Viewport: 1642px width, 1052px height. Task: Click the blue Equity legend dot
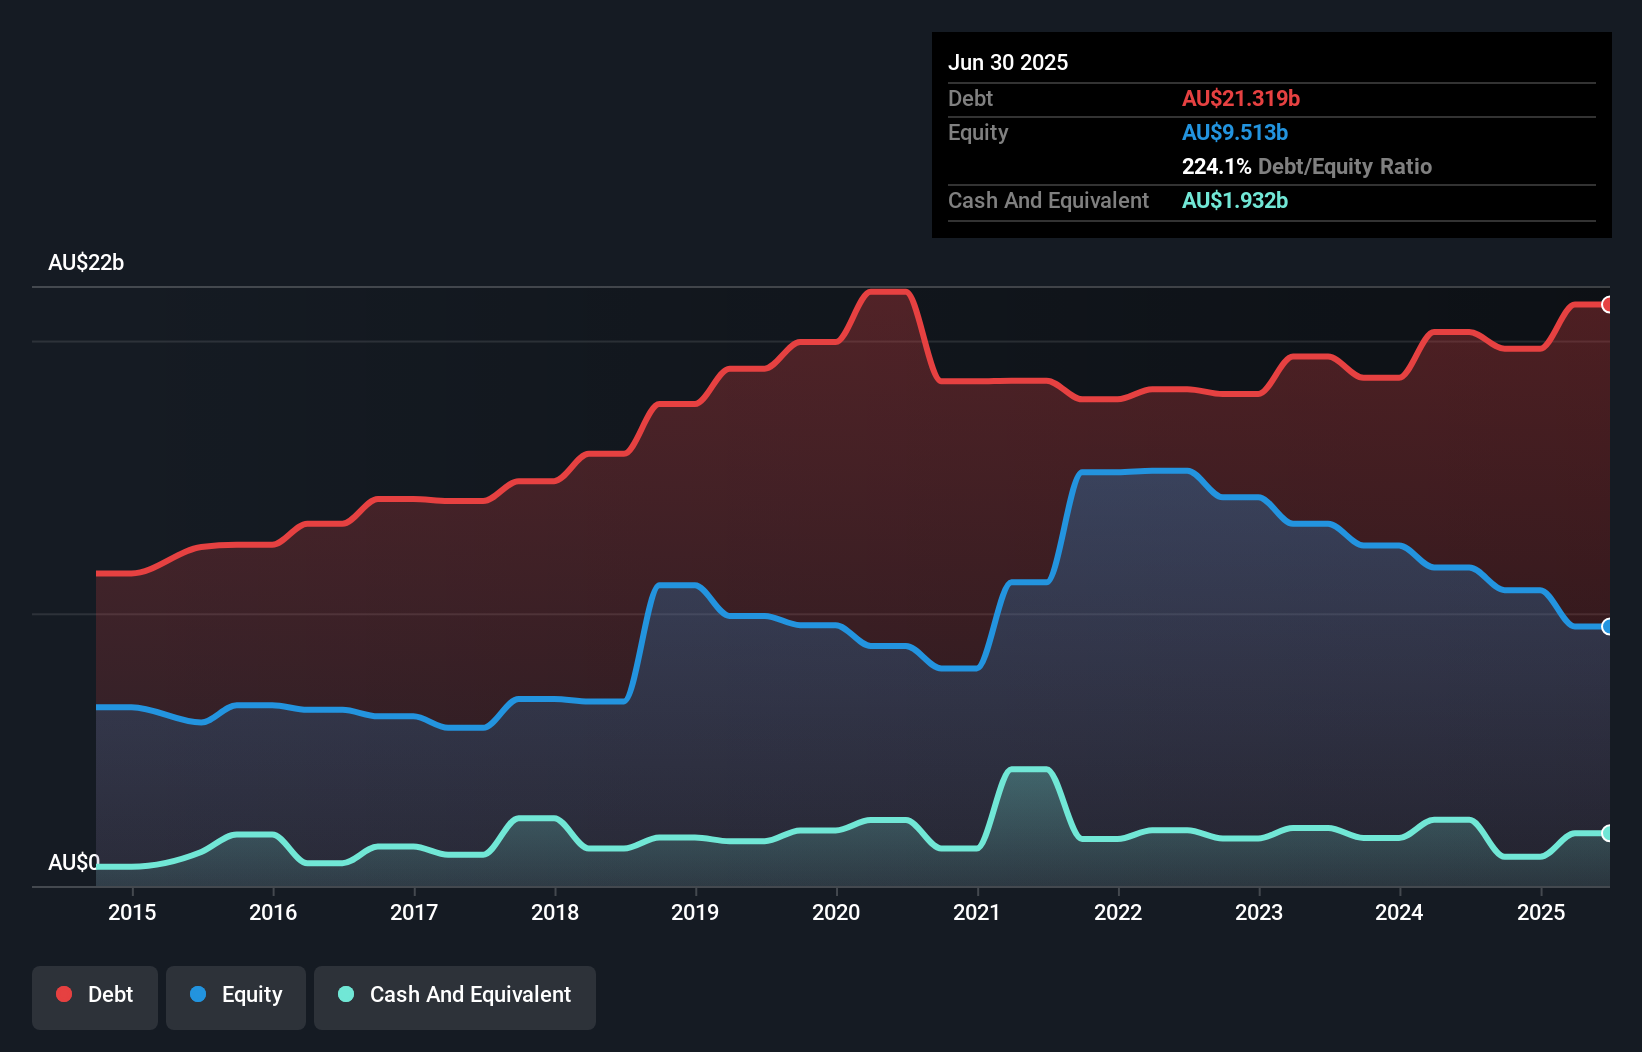(x=200, y=995)
